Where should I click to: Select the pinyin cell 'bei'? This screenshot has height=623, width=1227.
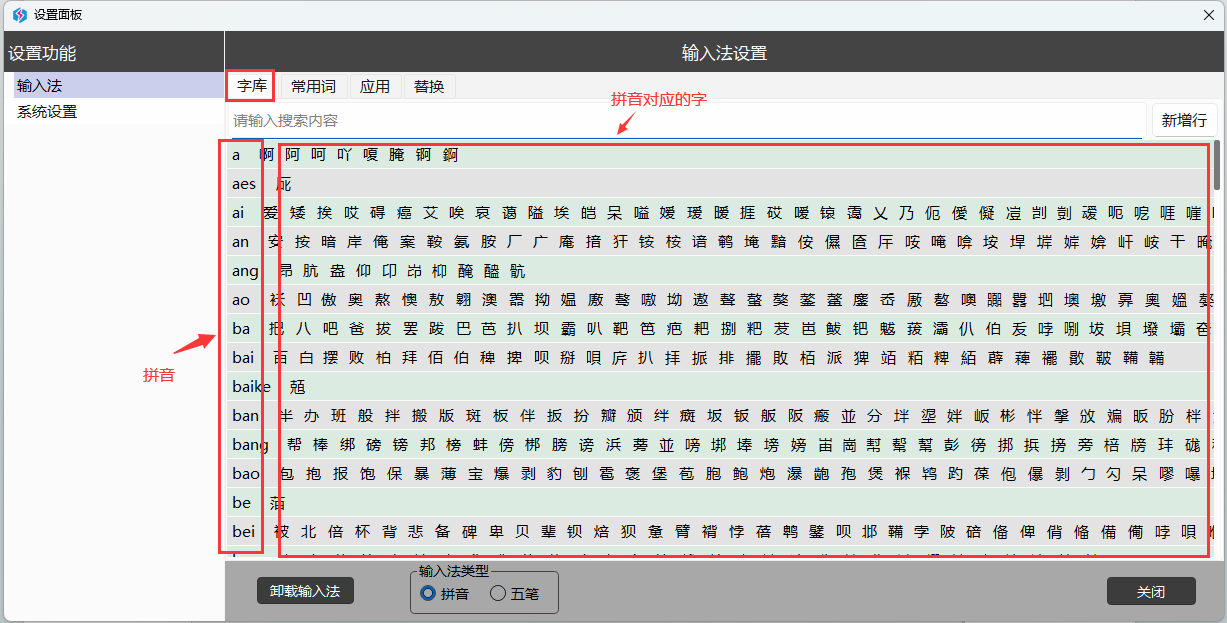click(244, 531)
